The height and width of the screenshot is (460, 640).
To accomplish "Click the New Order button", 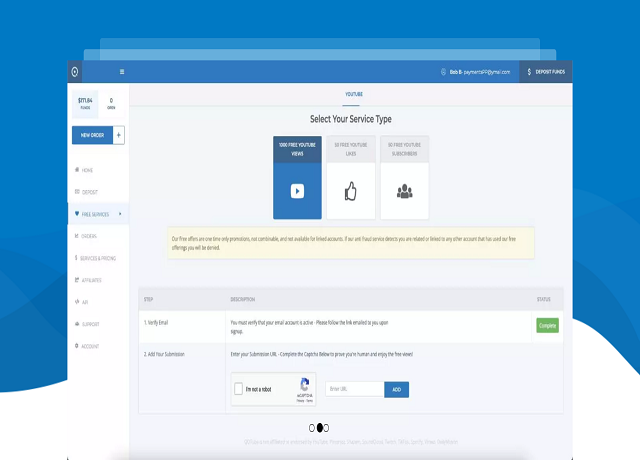I will [x=93, y=135].
